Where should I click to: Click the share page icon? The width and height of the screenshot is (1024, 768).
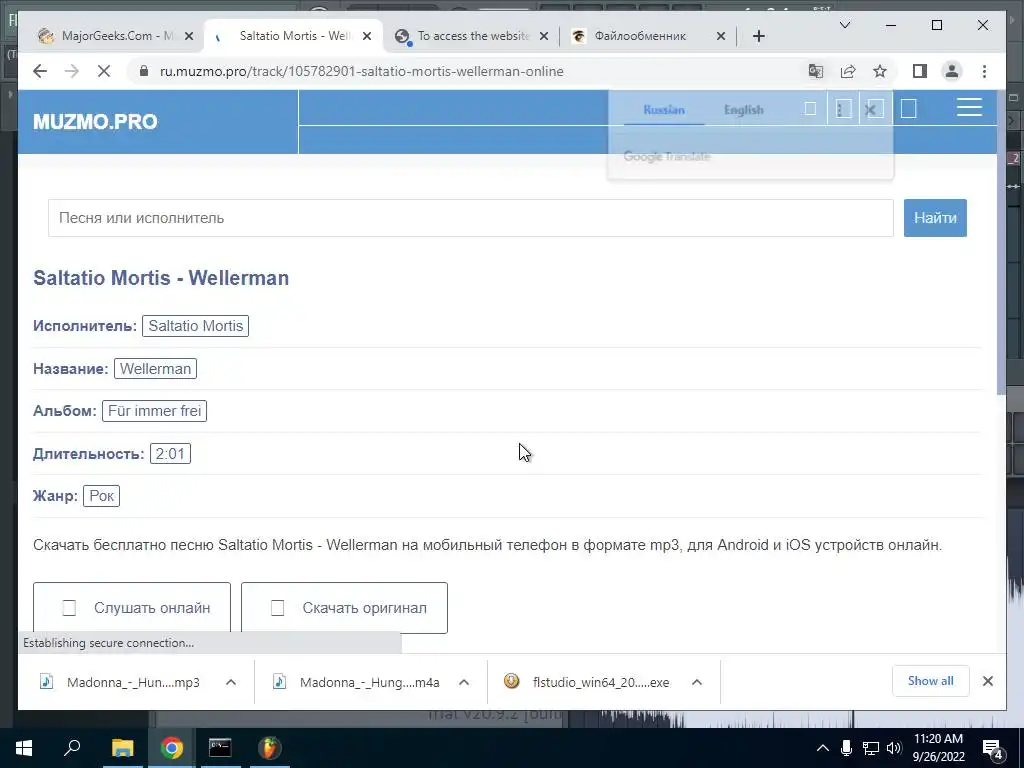pos(848,71)
